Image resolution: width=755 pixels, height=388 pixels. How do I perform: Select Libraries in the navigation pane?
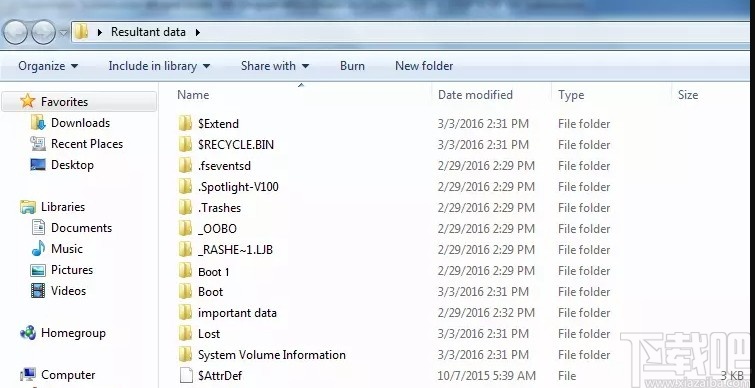[63, 207]
